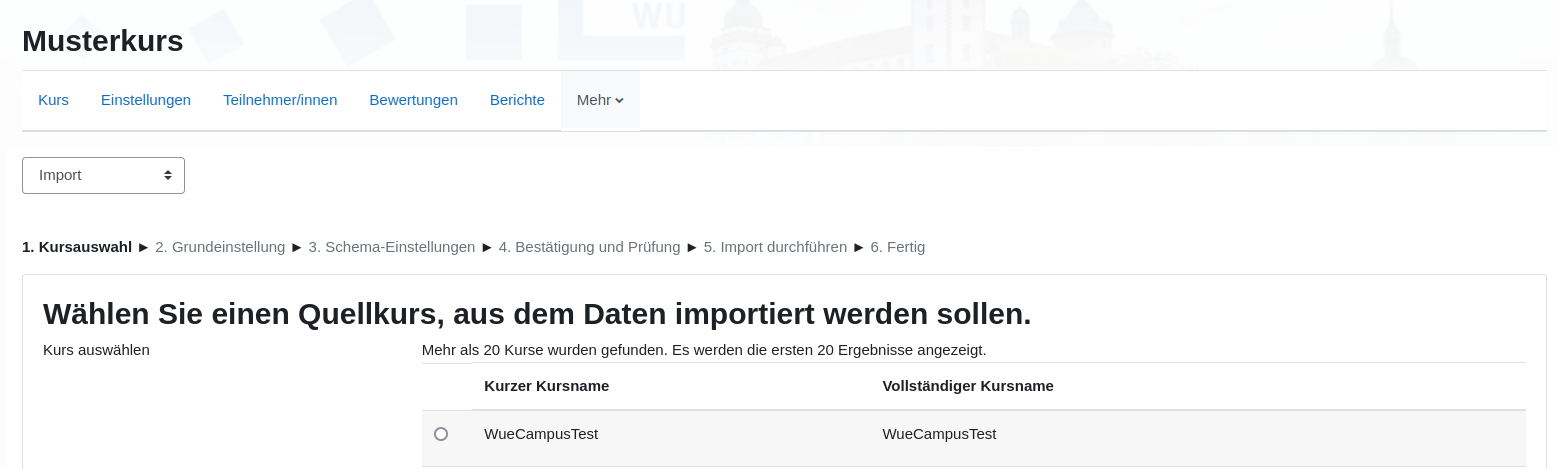Screen dimensions: 1558x469
Task: Open the Import select box
Action: (x=103, y=175)
